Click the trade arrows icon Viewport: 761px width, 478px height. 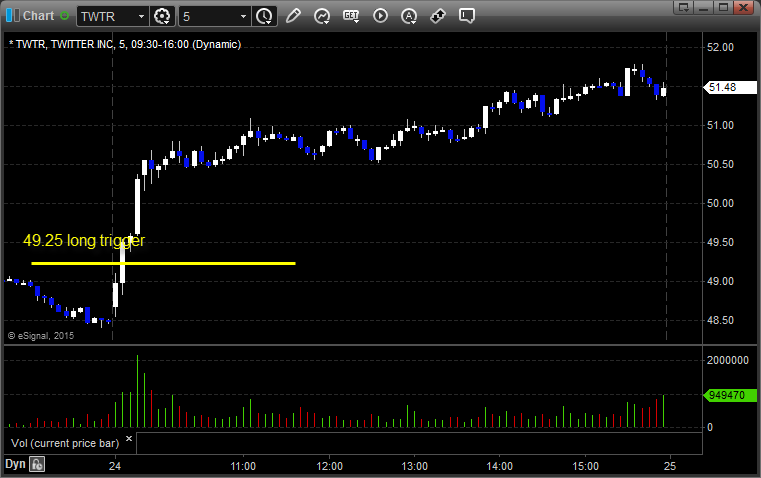438,16
